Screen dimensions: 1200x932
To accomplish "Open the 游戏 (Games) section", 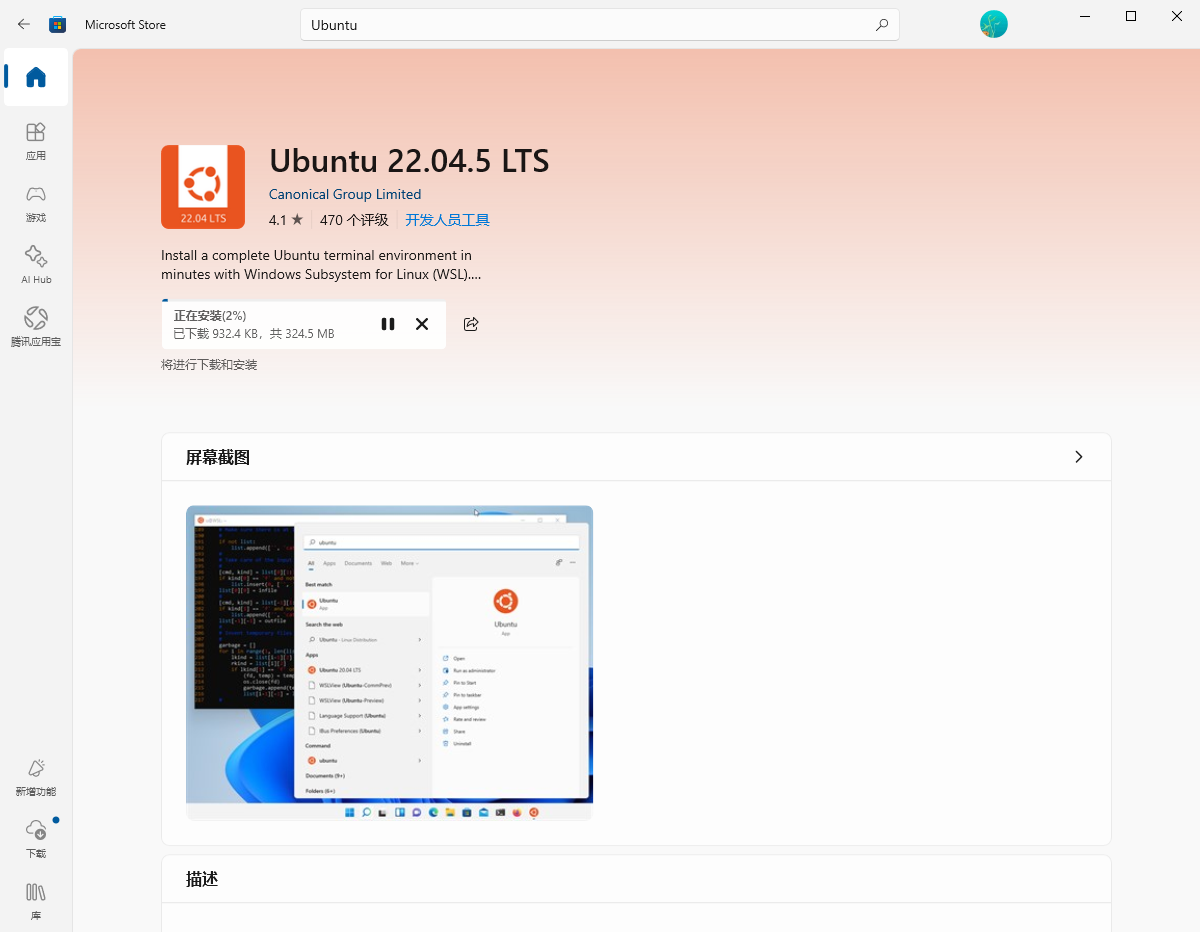I will click(36, 203).
